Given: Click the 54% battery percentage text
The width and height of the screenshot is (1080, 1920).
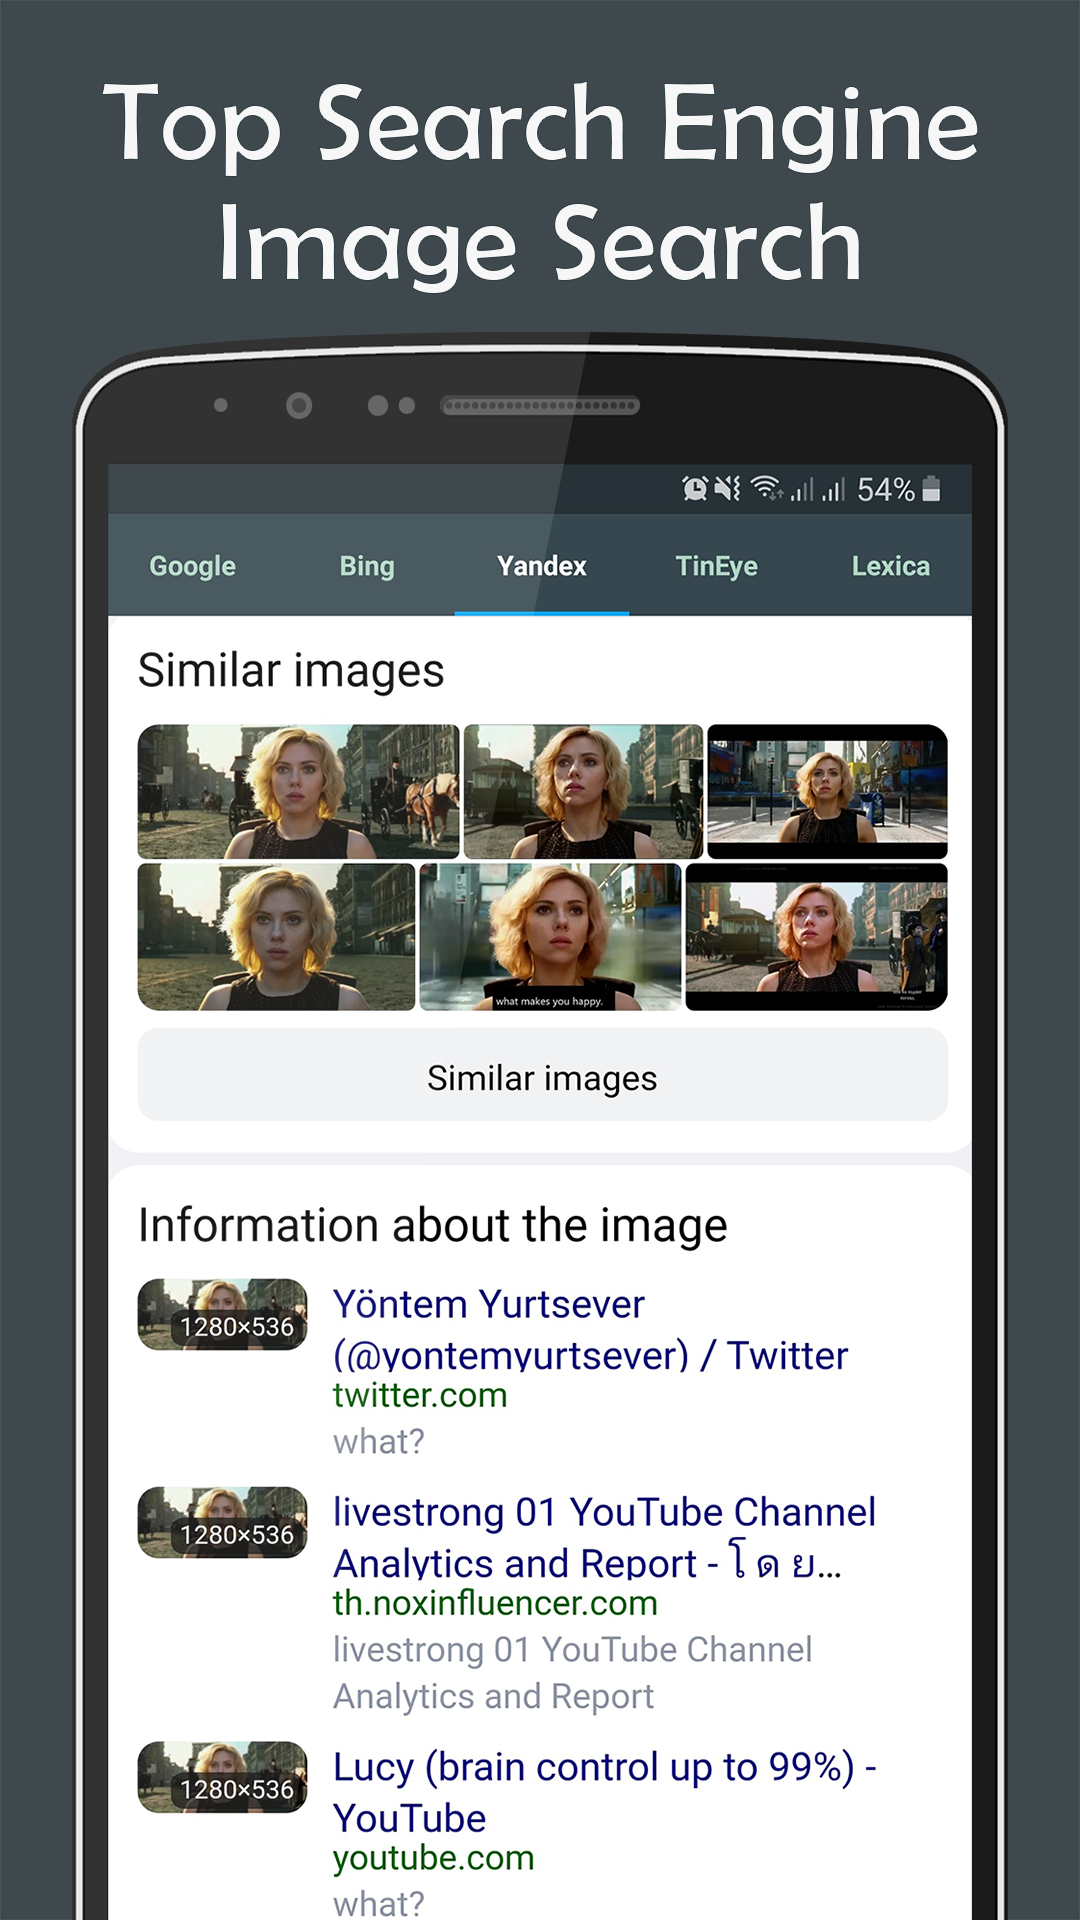Looking at the screenshot, I should (x=886, y=490).
